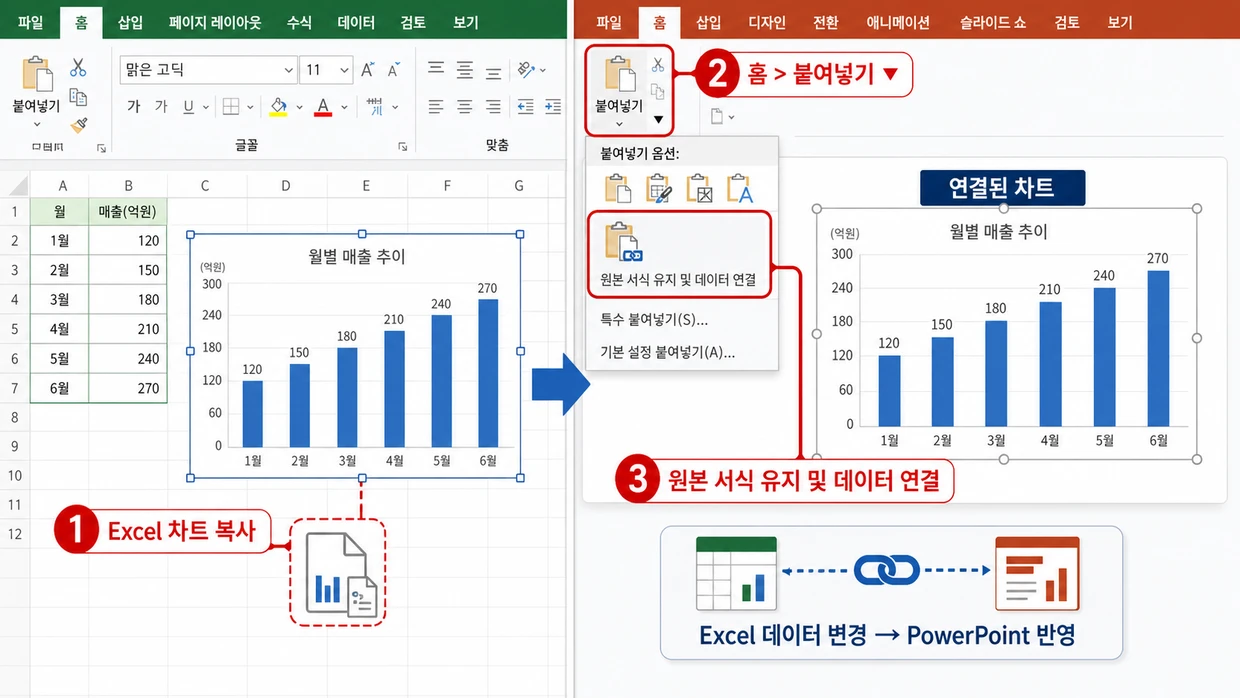The height and width of the screenshot is (698, 1240).
Task: Expand the borders dropdown arrow
Action: pyautogui.click(x=249, y=108)
